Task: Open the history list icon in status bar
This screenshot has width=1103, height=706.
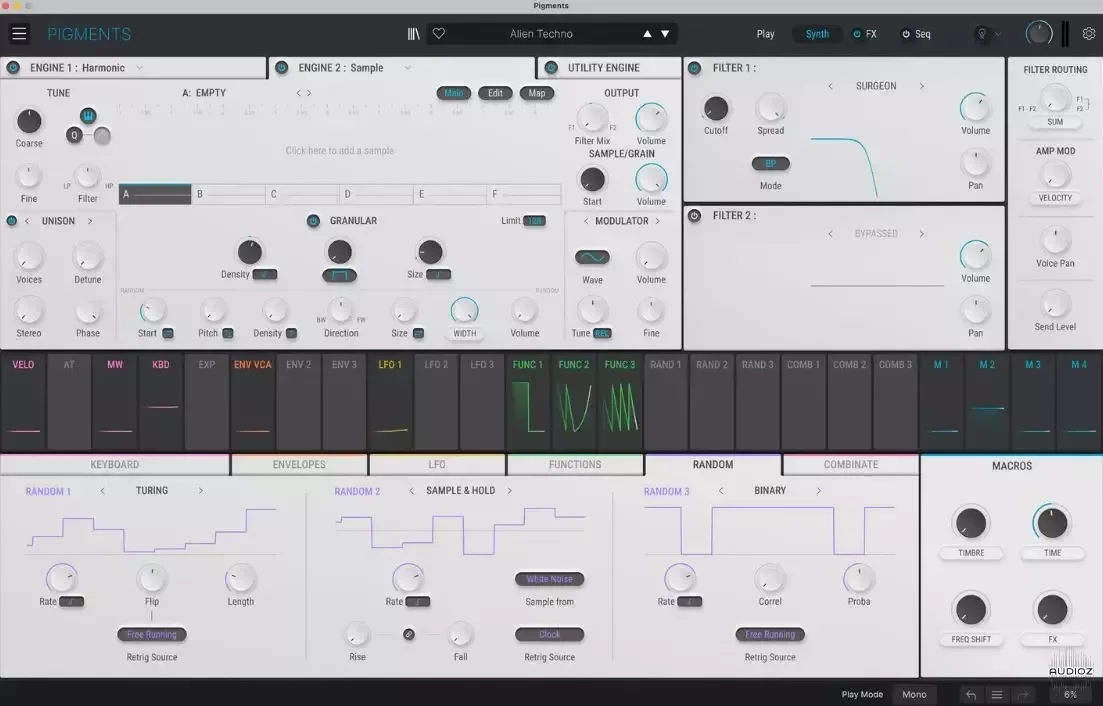Action: (x=997, y=695)
